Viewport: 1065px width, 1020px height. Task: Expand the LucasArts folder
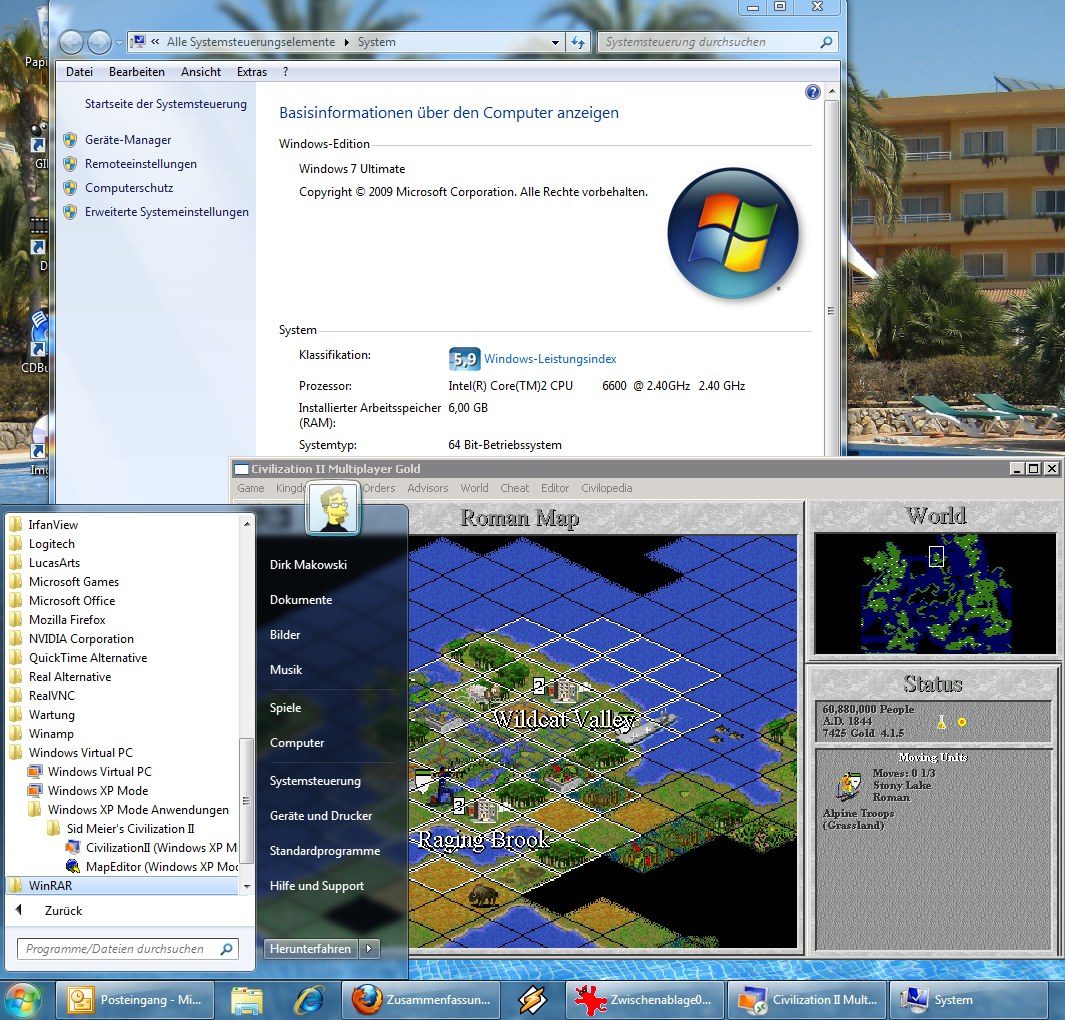point(46,562)
